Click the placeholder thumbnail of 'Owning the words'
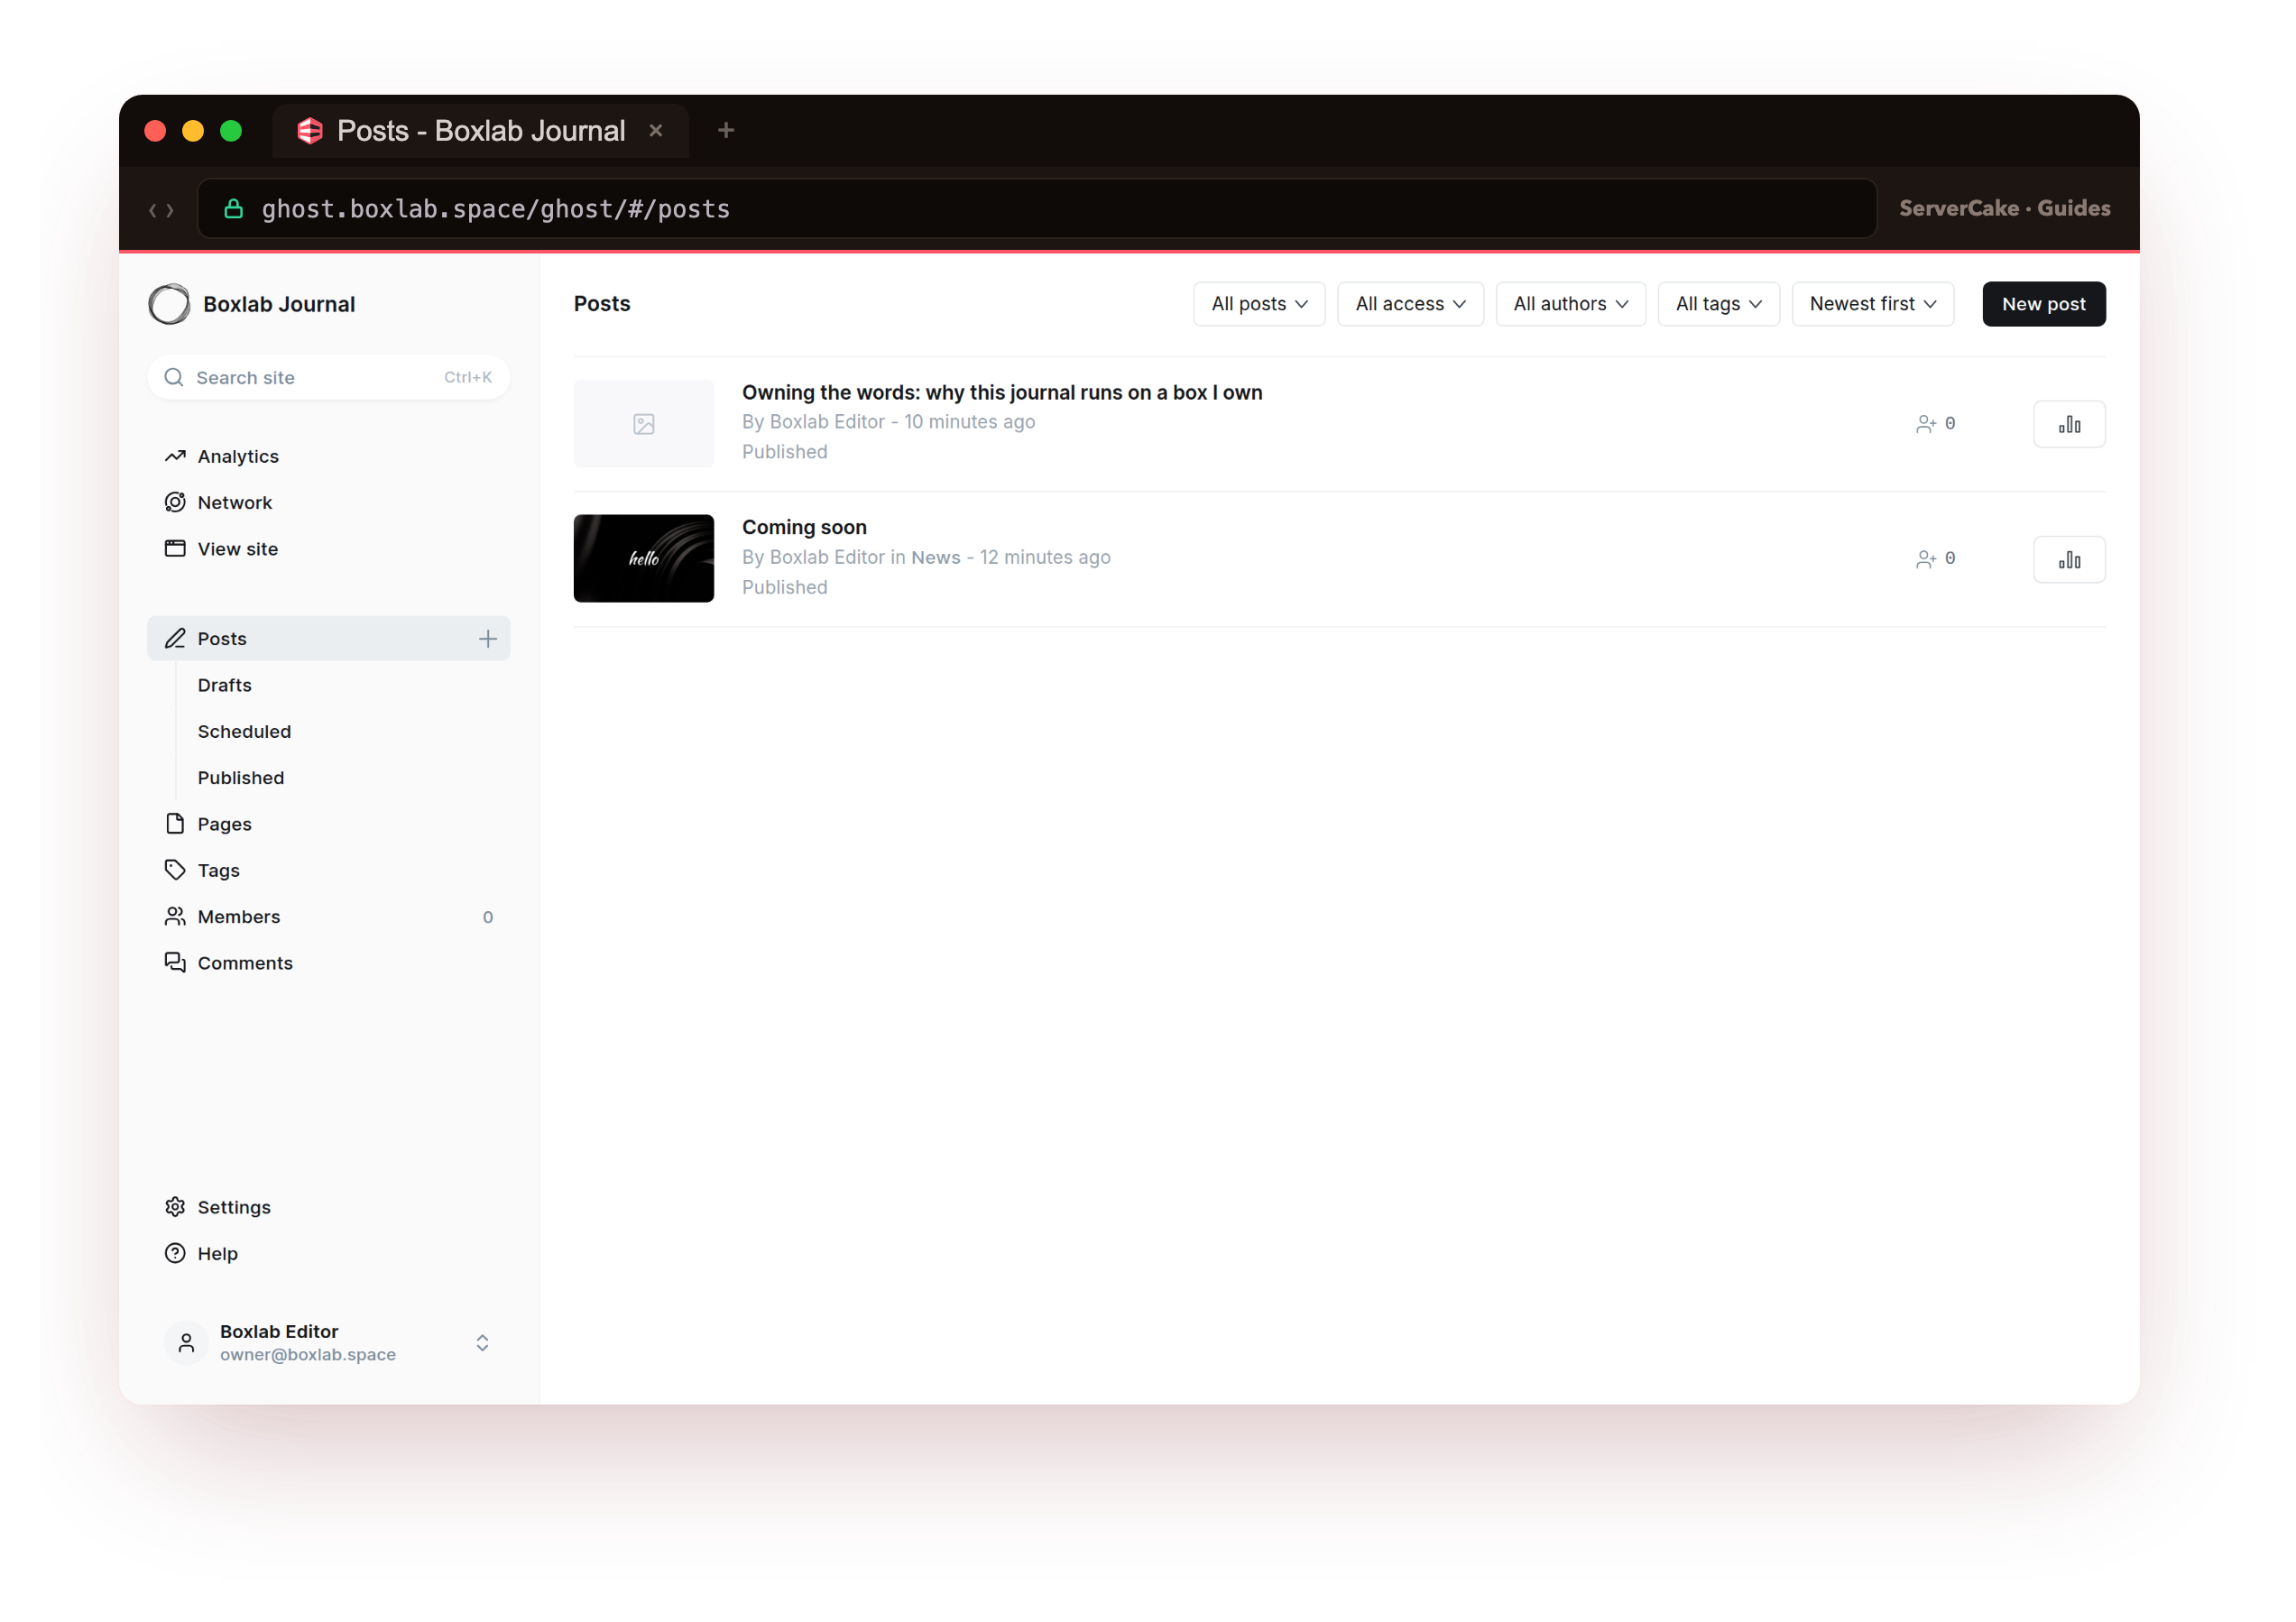The height and width of the screenshot is (1622, 2296). [x=644, y=424]
